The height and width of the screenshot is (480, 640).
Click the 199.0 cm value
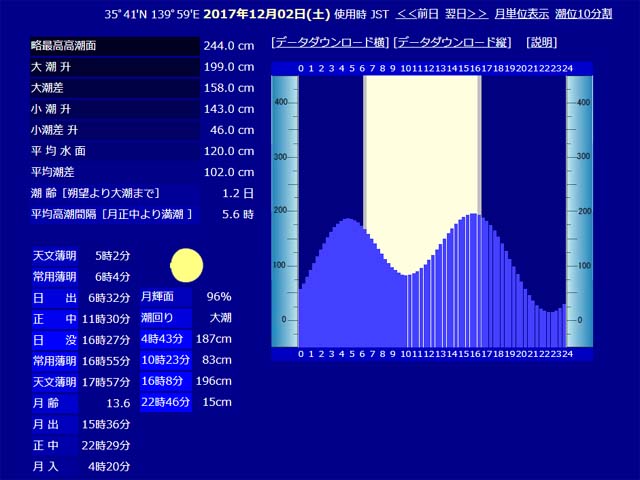click(x=229, y=67)
